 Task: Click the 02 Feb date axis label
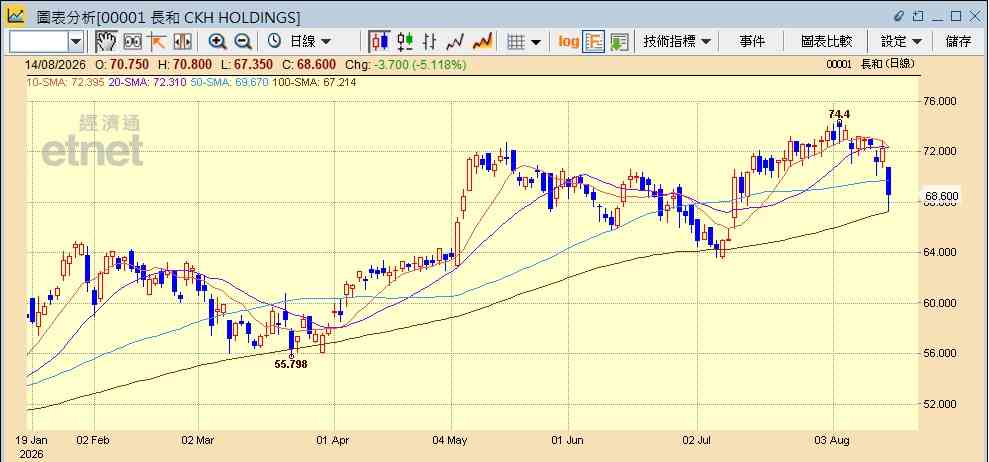click(x=93, y=440)
